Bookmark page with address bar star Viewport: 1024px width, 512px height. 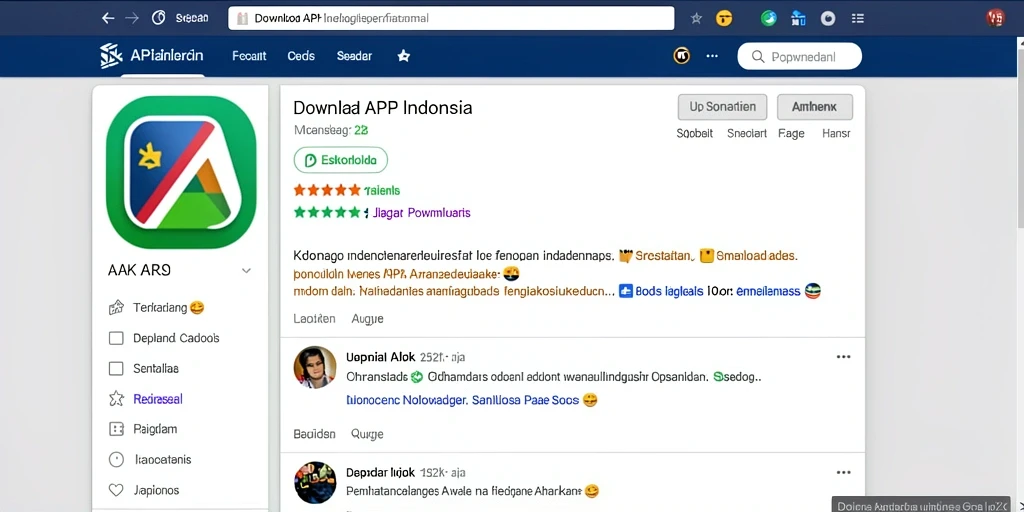point(696,18)
